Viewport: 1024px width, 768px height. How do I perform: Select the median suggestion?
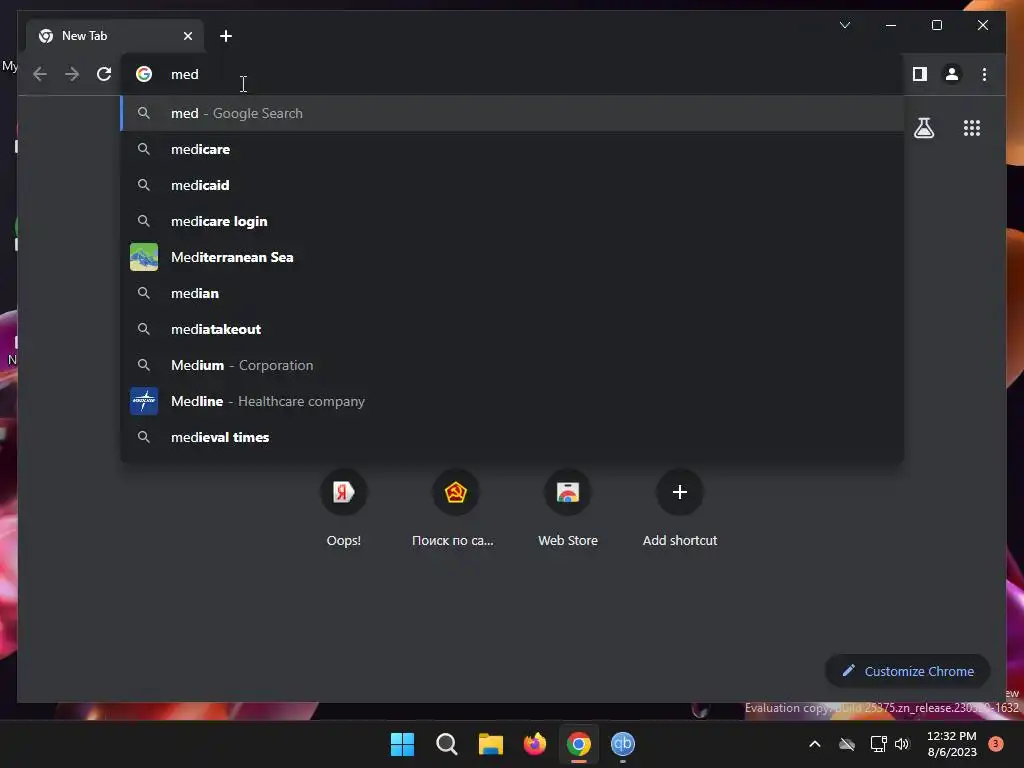tap(512, 293)
